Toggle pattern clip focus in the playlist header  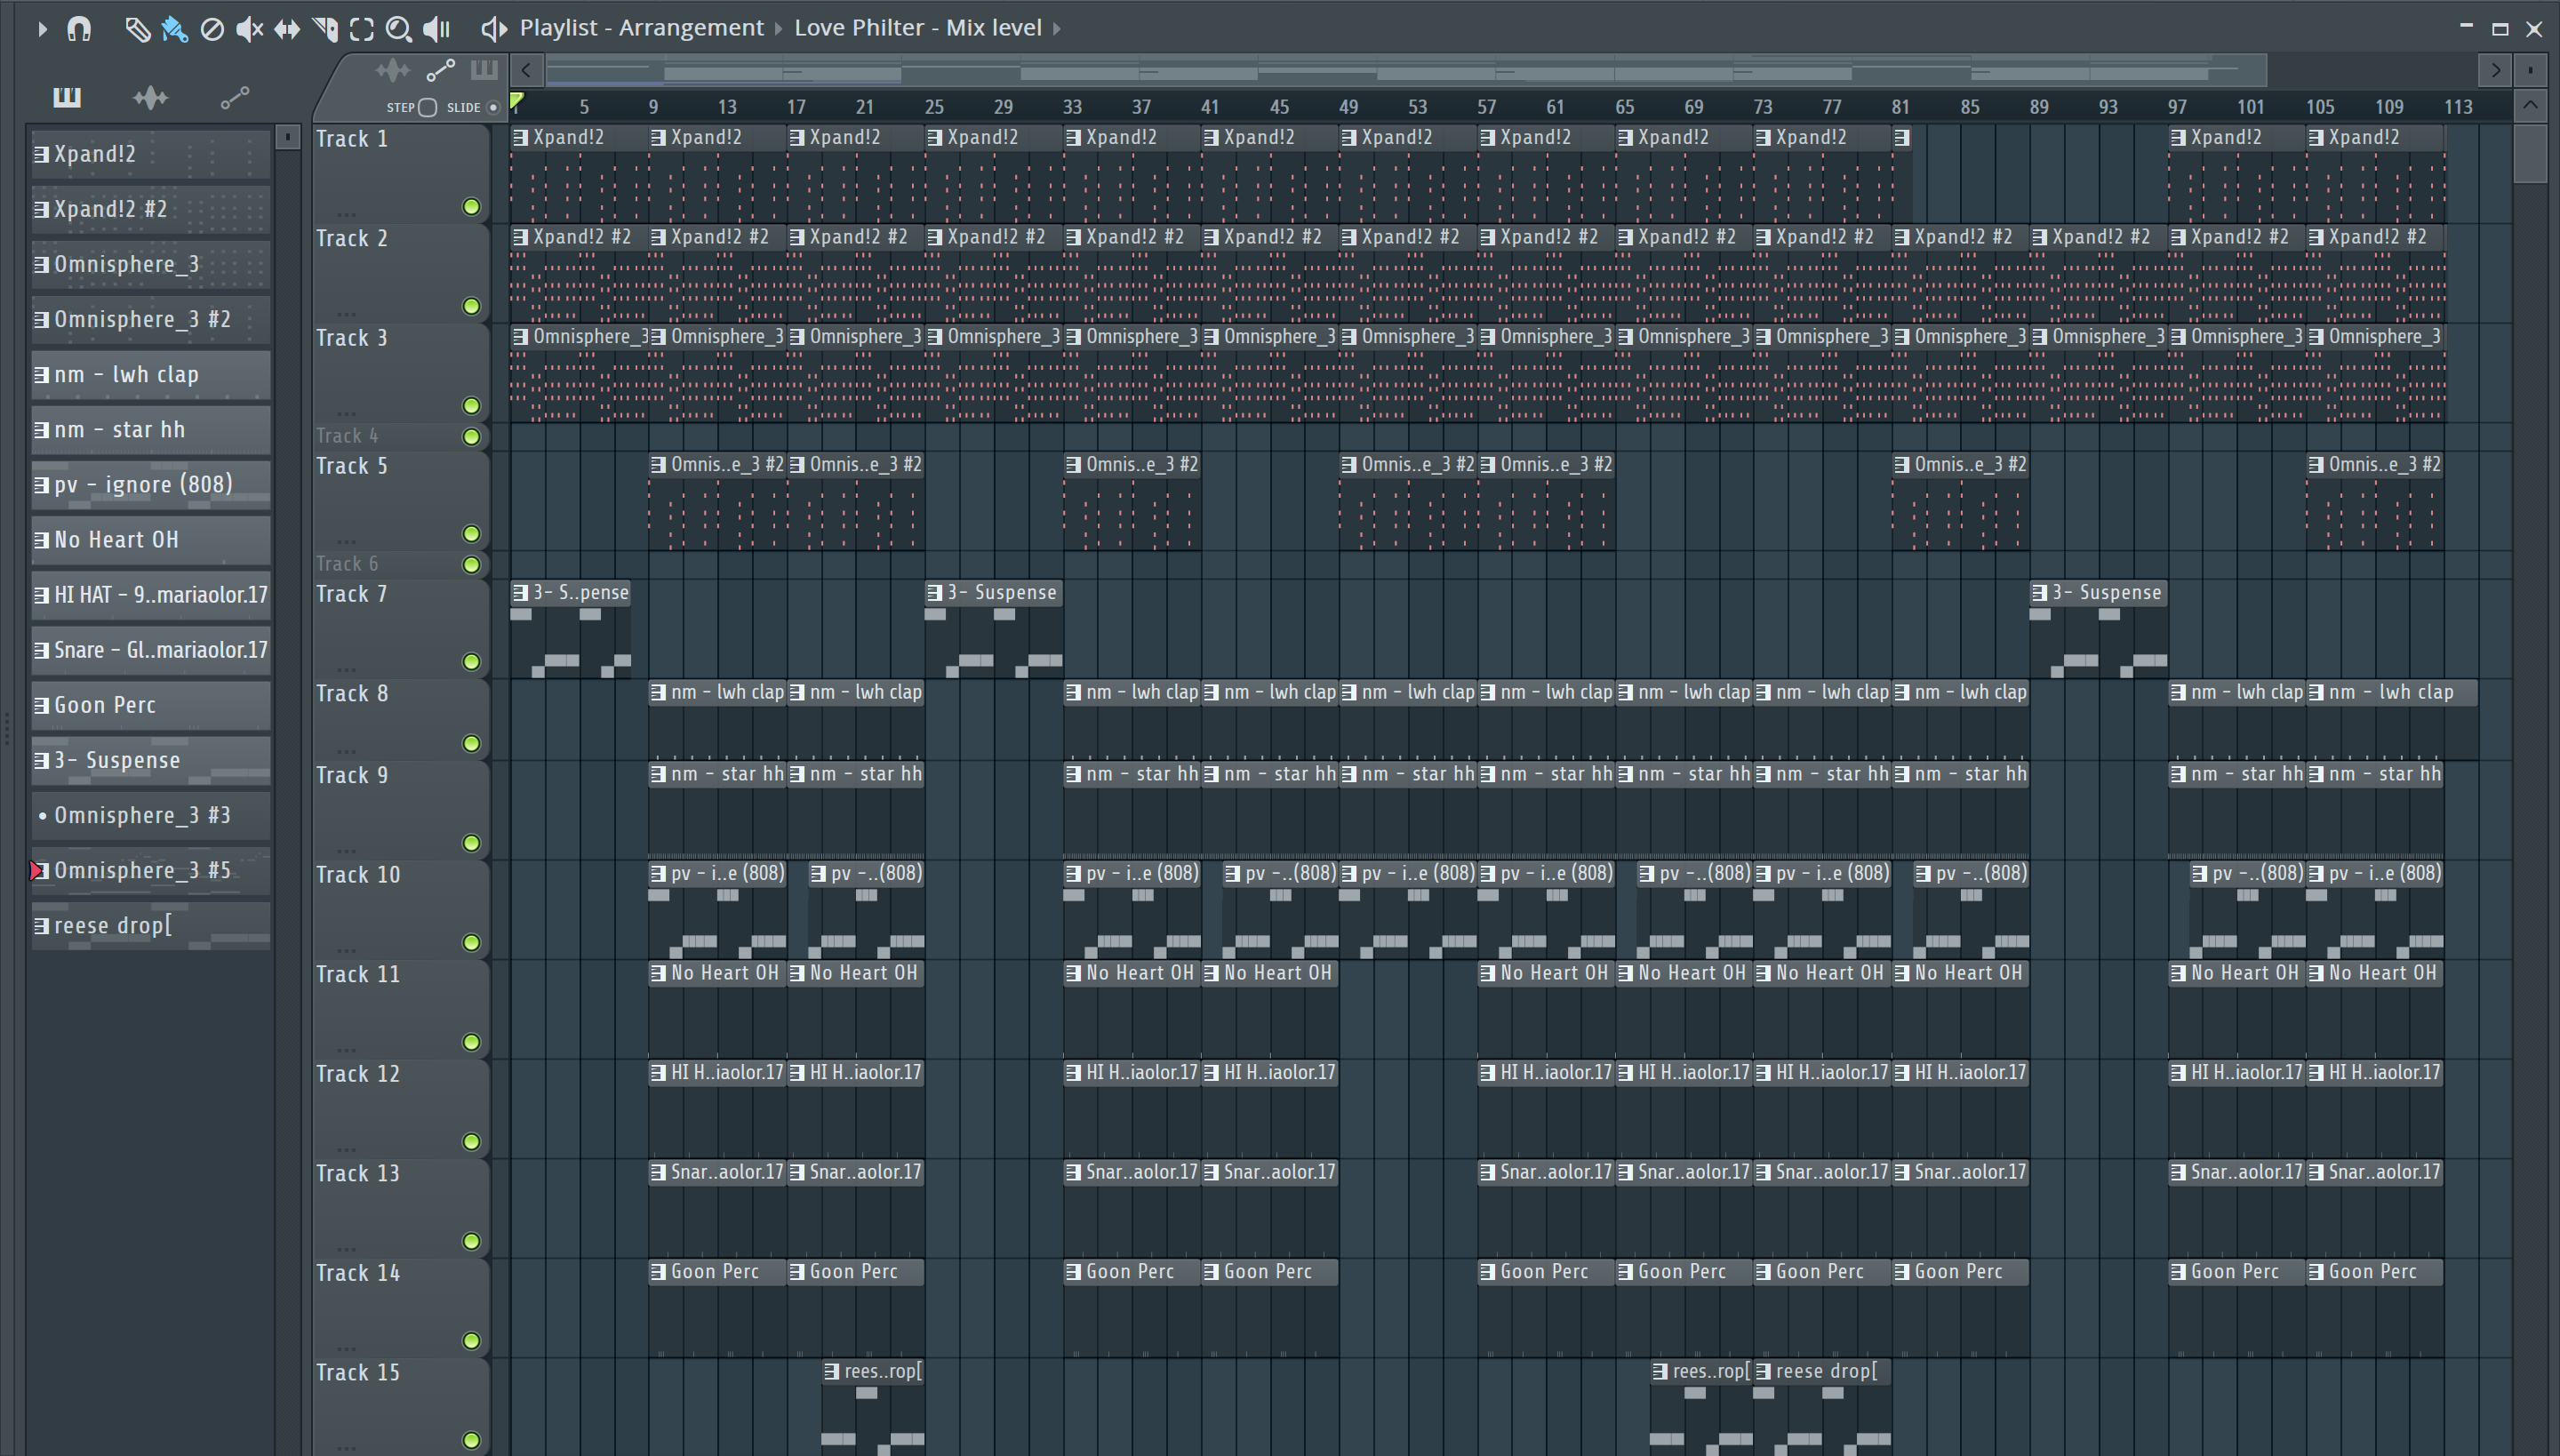484,69
